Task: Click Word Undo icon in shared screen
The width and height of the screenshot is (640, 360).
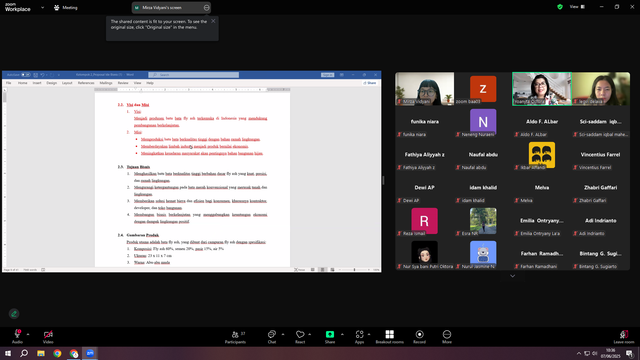Action: click(x=42, y=75)
